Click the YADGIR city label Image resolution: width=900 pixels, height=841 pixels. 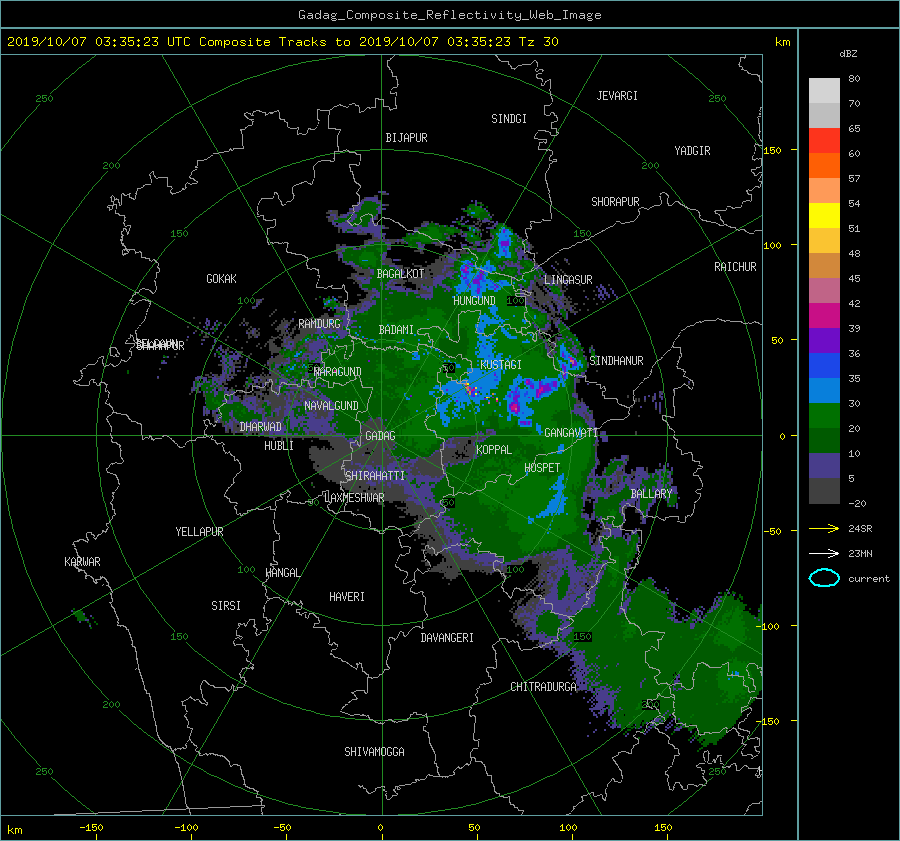coord(692,151)
